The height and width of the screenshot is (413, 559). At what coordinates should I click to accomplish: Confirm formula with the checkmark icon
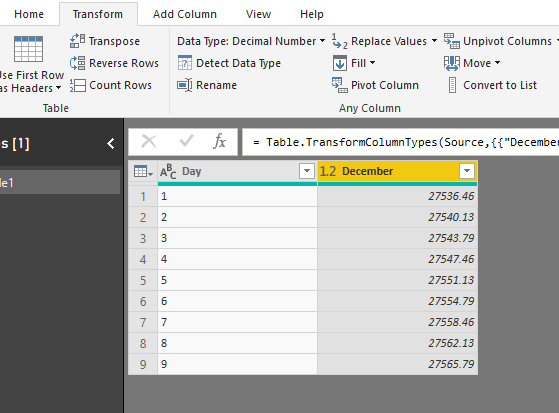pyautogui.click(x=186, y=141)
